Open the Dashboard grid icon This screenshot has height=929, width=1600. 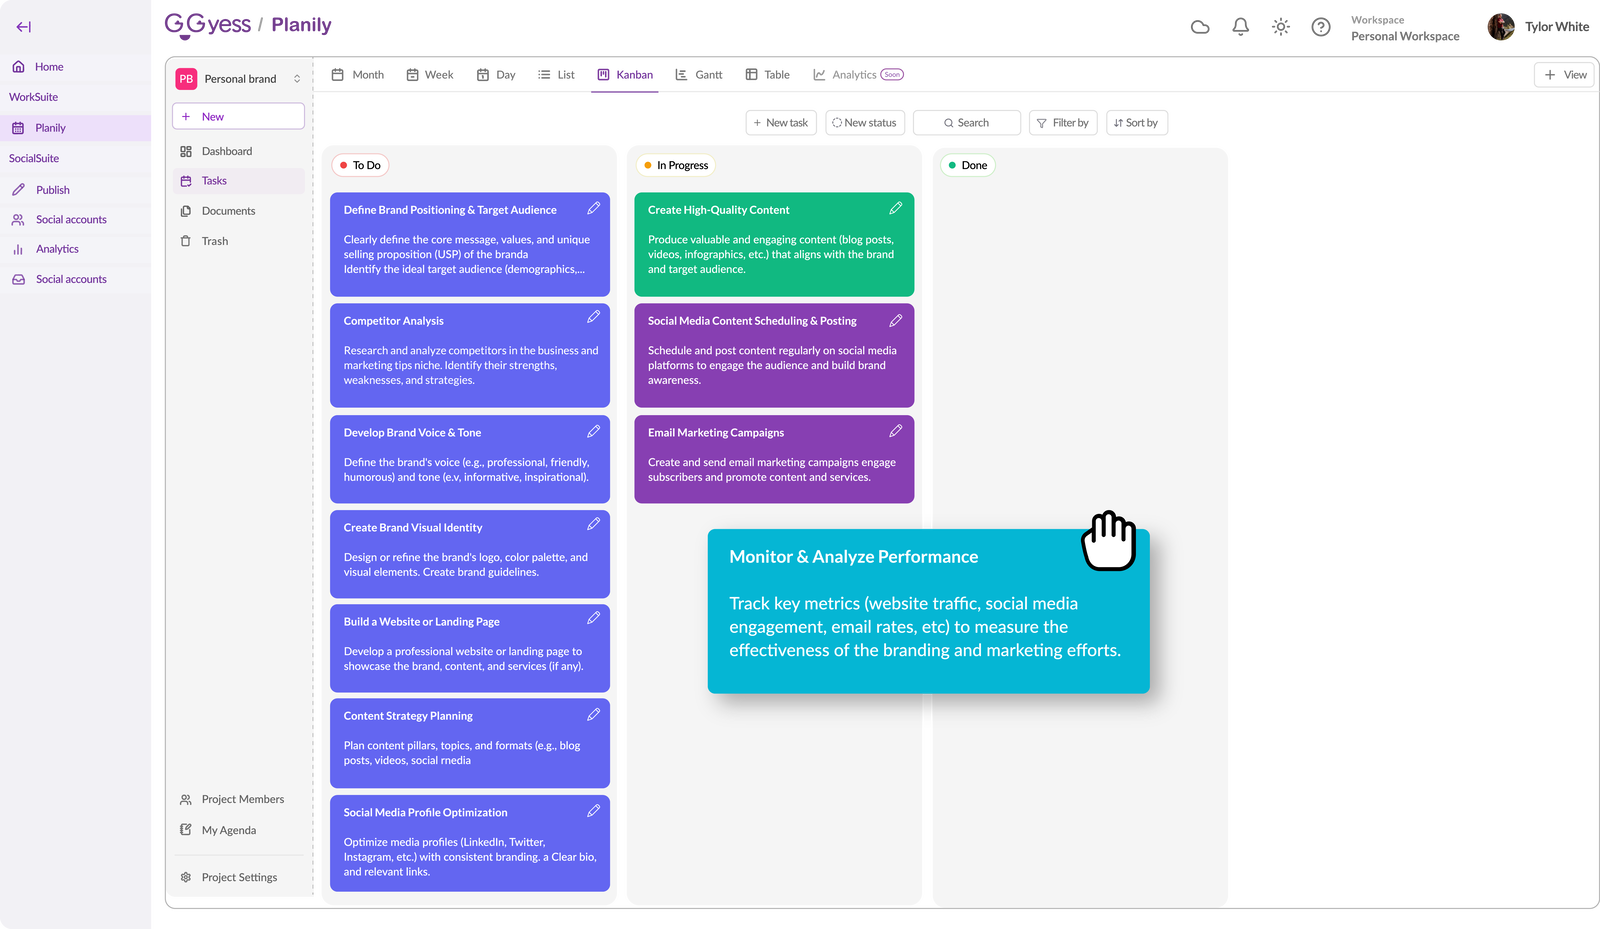coord(186,152)
